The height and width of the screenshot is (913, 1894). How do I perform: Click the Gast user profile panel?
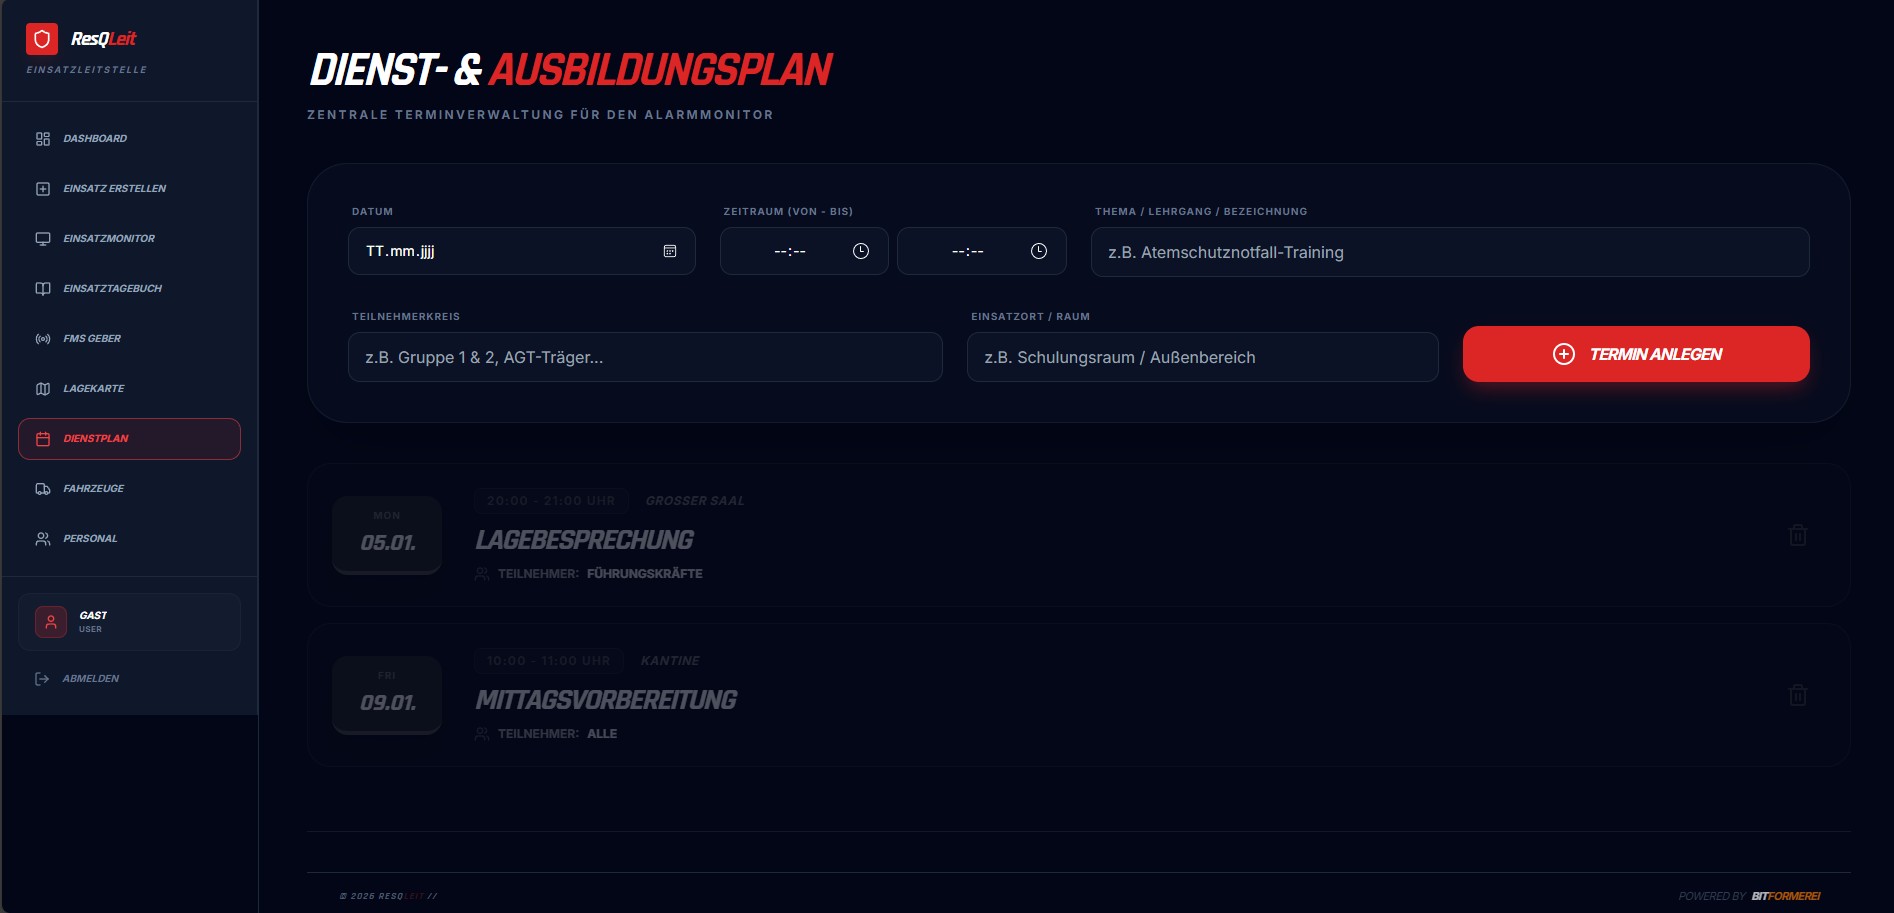129,621
